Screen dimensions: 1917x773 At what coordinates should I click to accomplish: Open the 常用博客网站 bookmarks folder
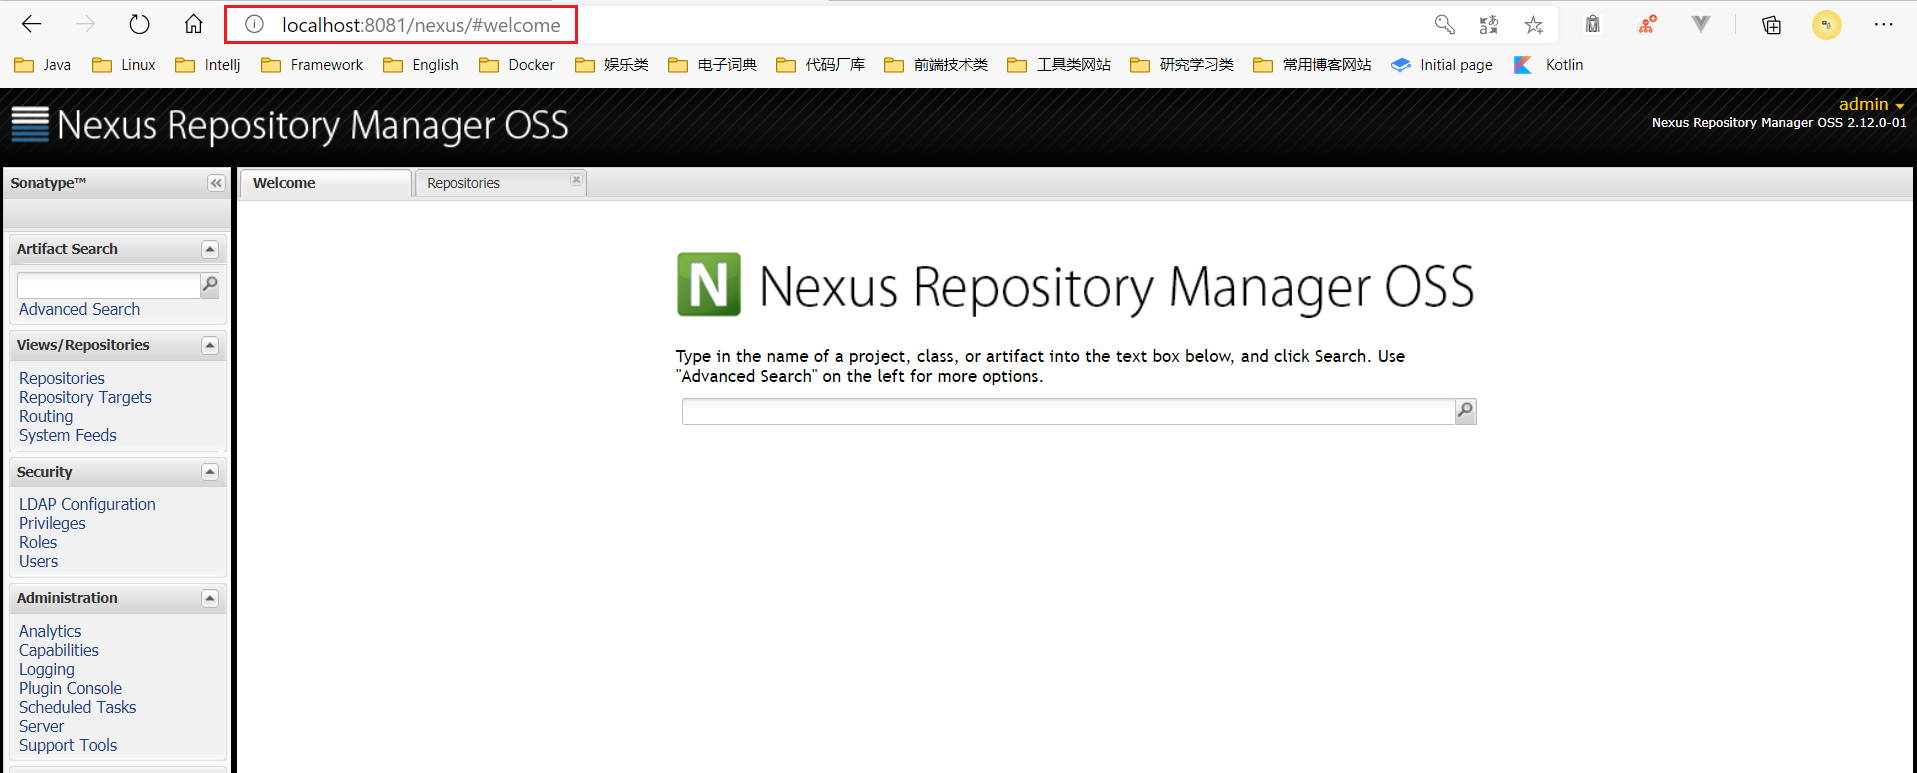click(x=1312, y=65)
